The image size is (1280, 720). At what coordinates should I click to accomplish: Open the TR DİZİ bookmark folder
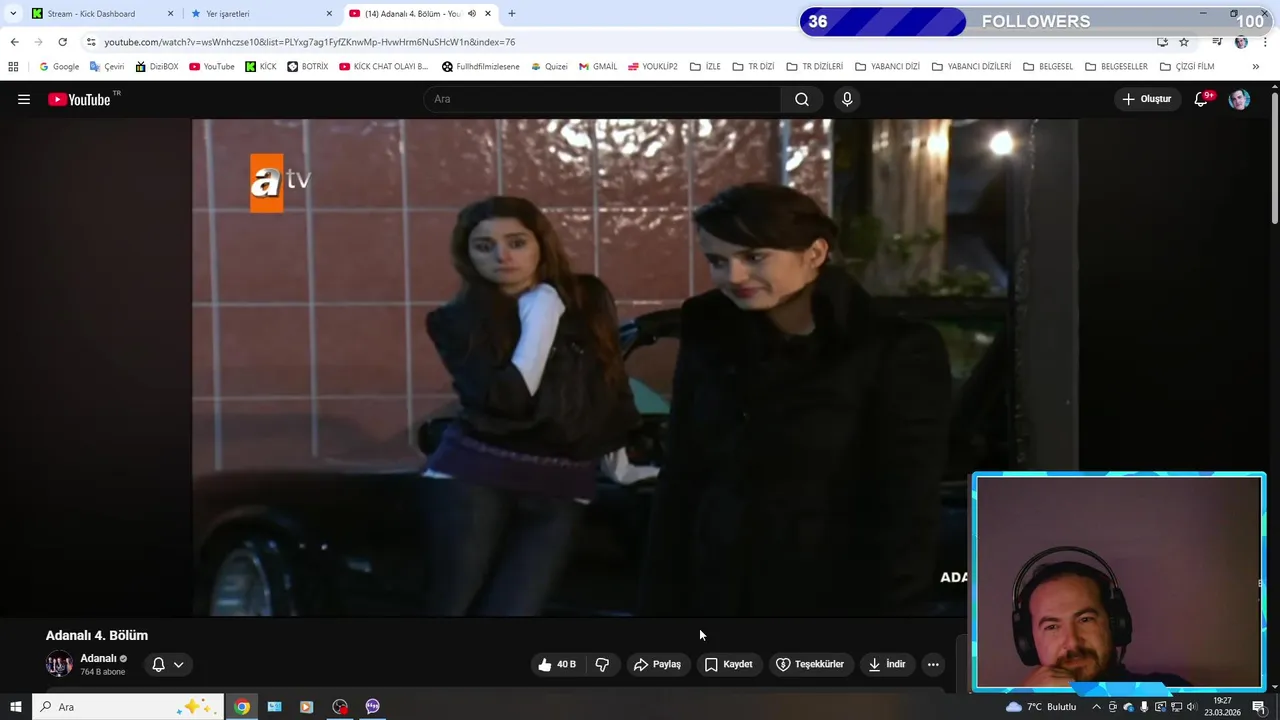[x=753, y=67]
